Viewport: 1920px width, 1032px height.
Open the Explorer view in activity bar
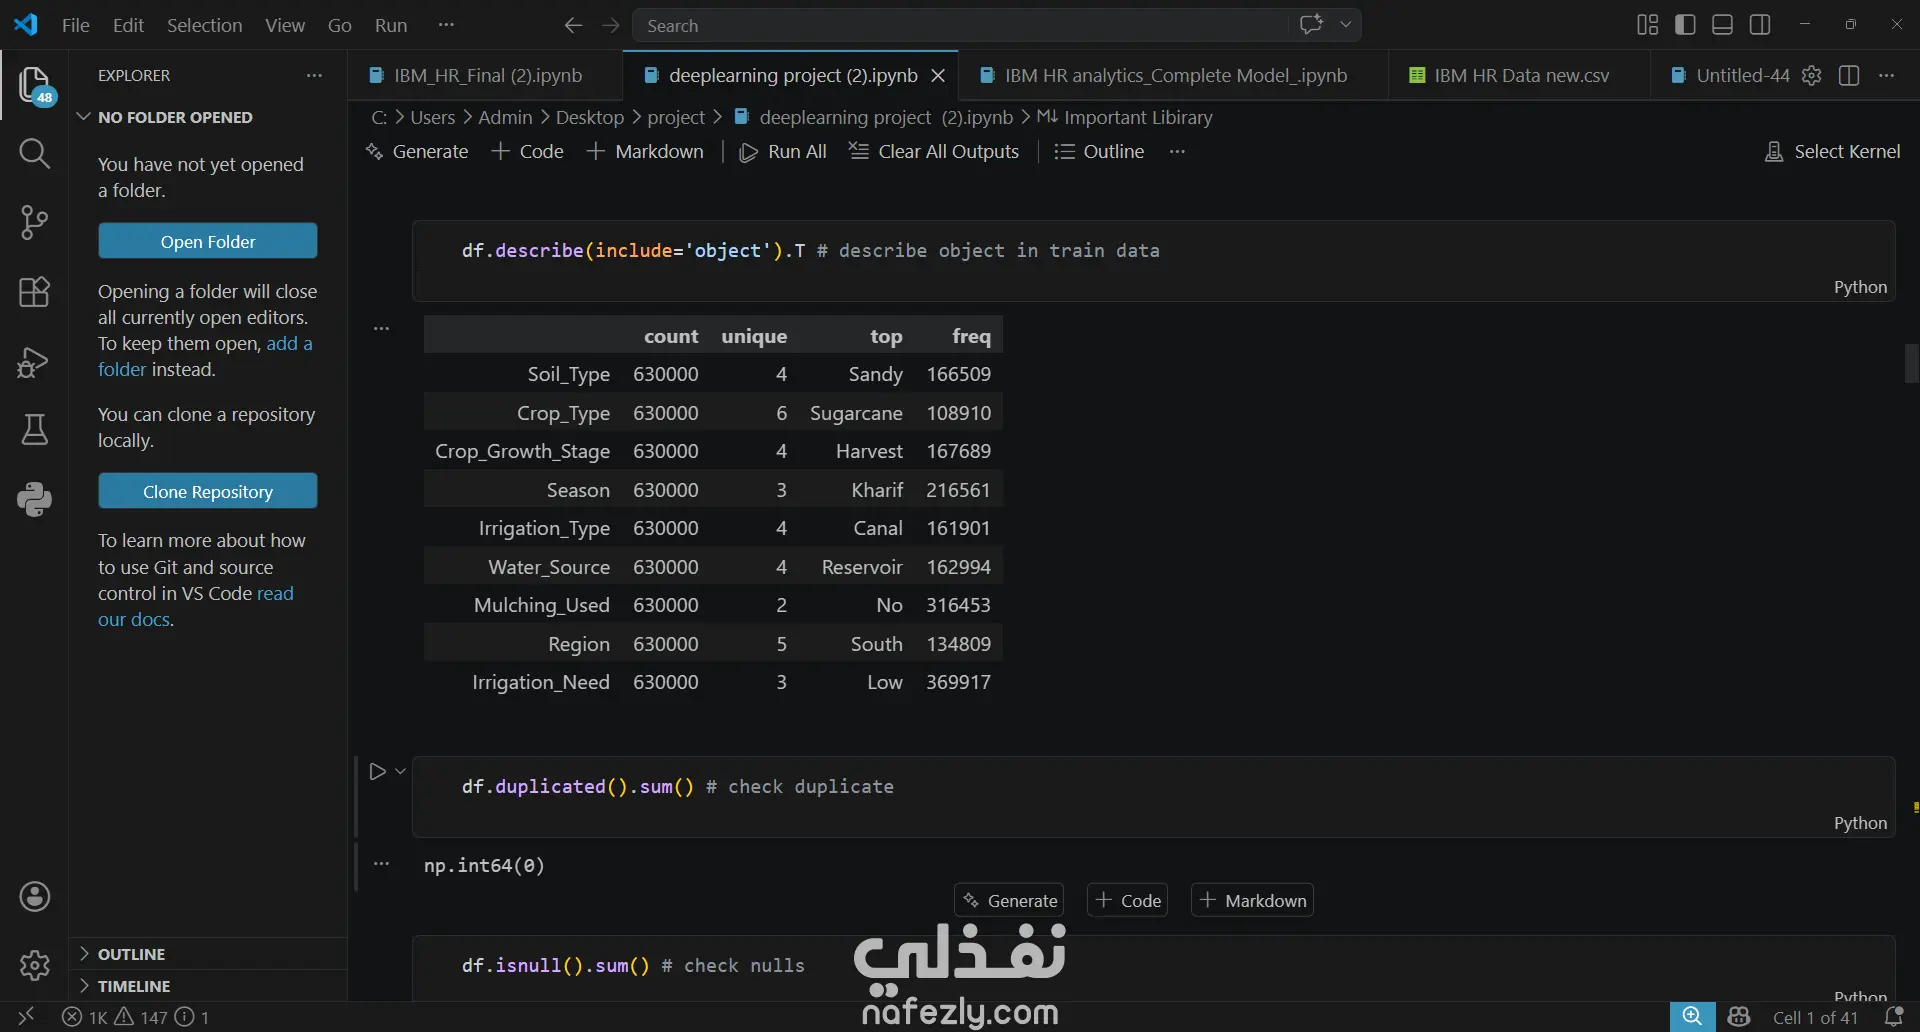pos(35,85)
